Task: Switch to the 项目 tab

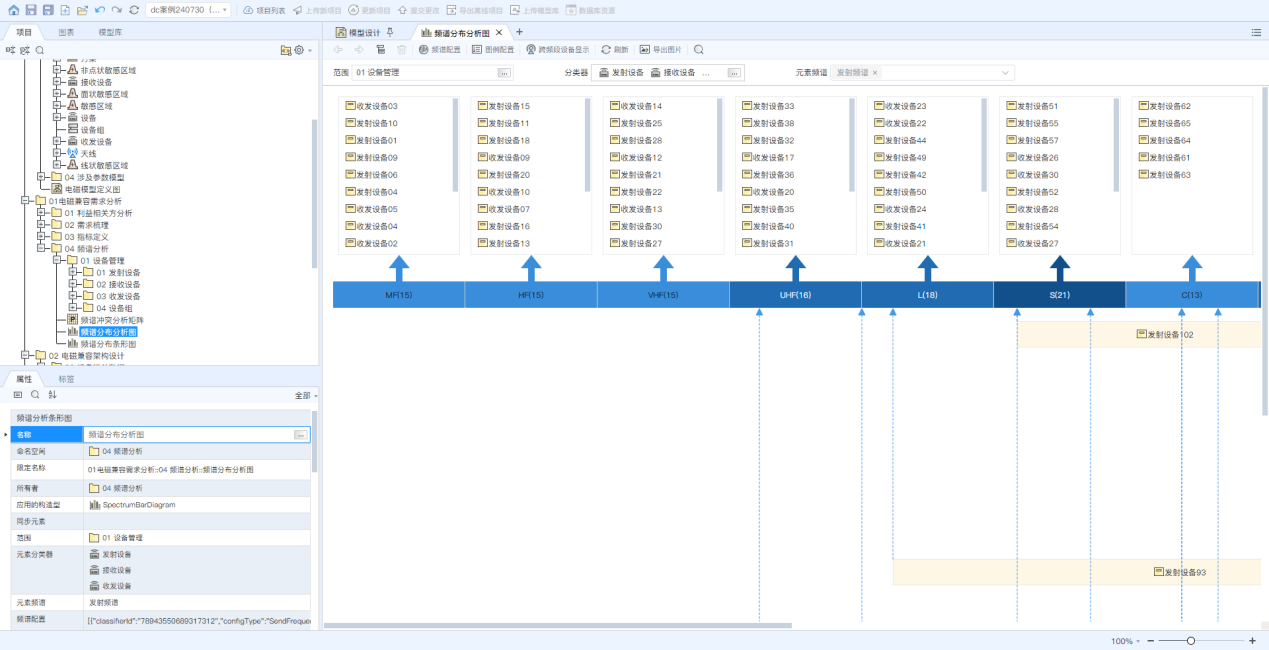Action: coord(24,32)
